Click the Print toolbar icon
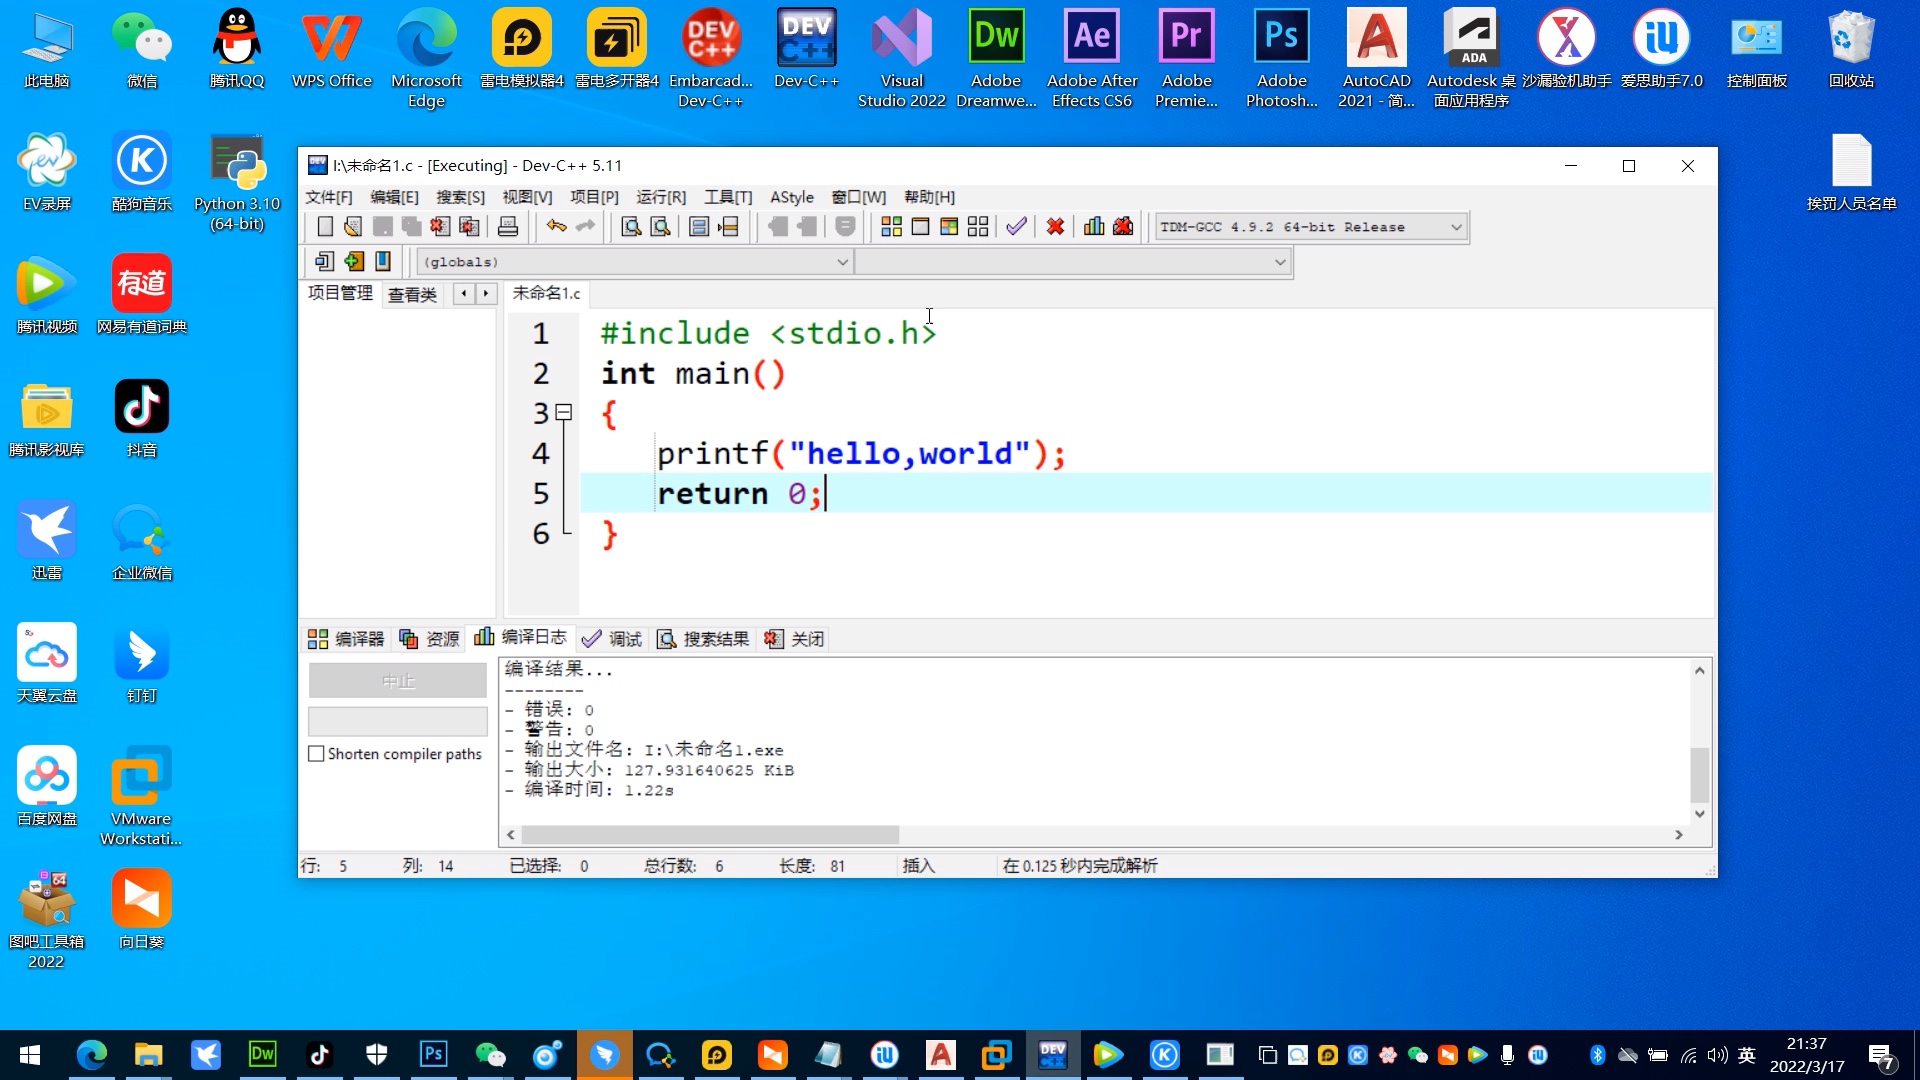 pos(508,227)
